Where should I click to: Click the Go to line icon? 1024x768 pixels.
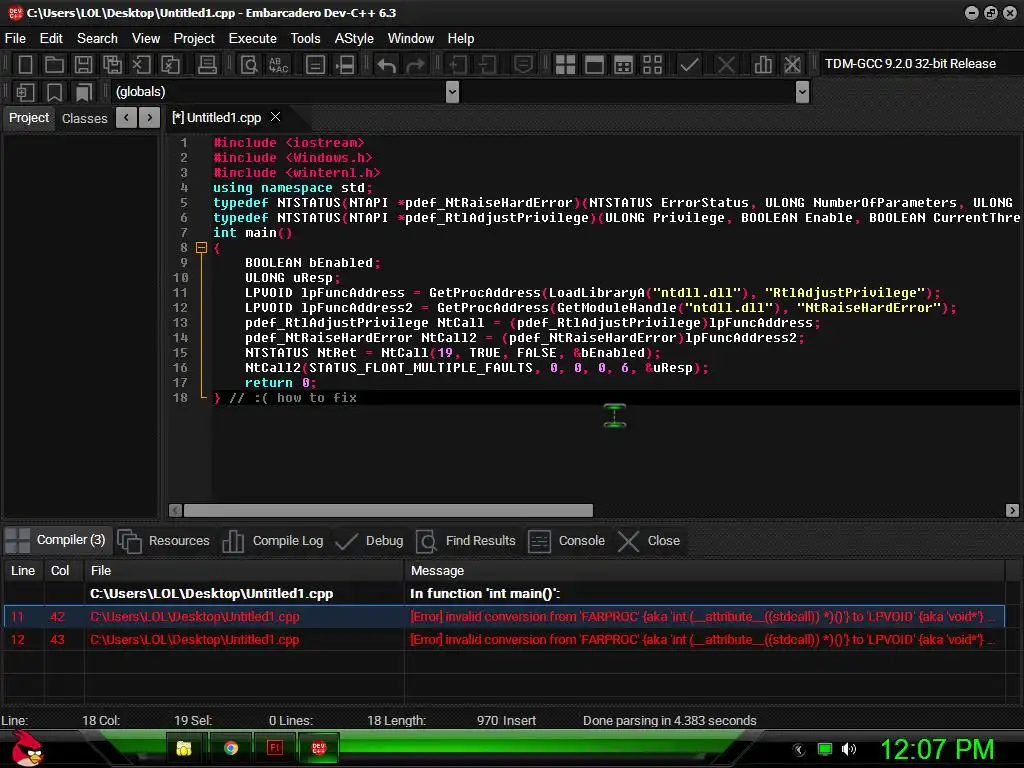345,65
